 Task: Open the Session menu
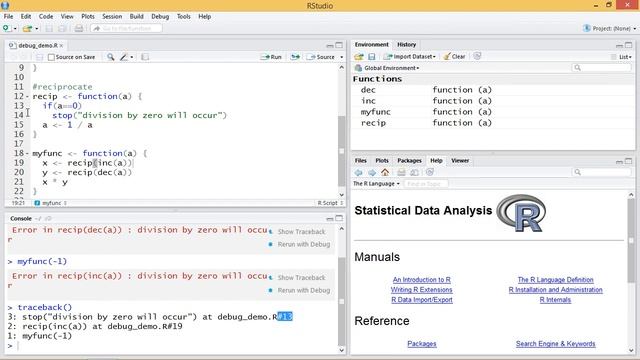[x=112, y=16]
